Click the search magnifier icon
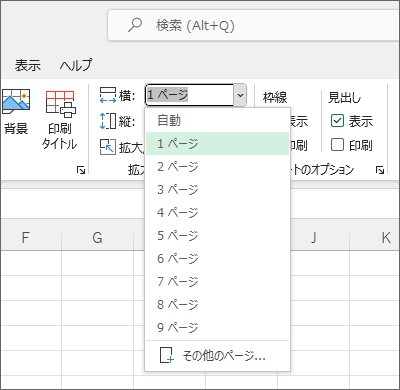Image resolution: width=400 pixels, height=390 pixels. coord(135,25)
